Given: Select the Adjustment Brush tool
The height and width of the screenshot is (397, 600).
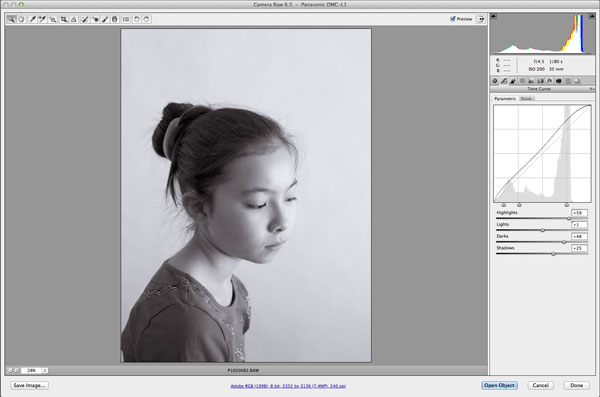Looking at the screenshot, I should (105, 19).
